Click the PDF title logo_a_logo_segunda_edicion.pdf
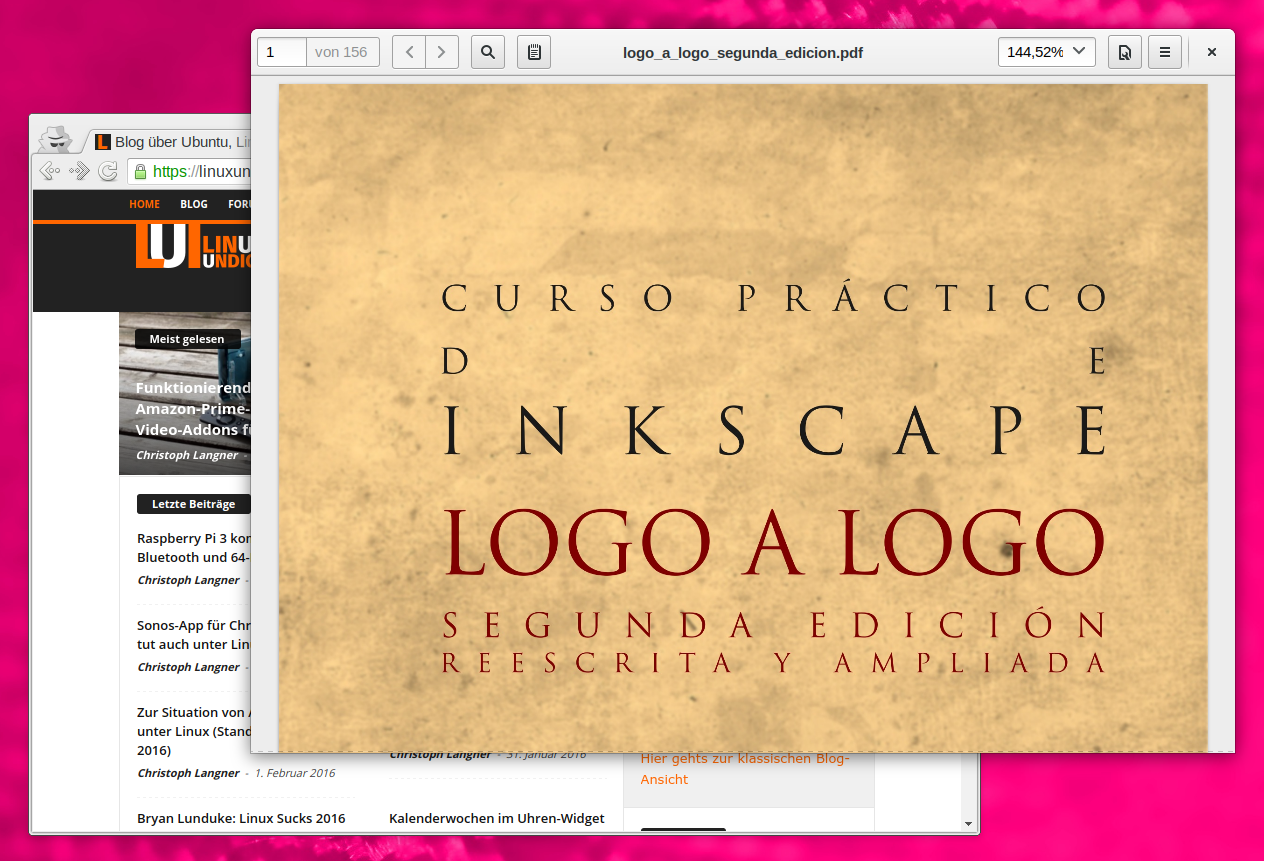Image resolution: width=1264 pixels, height=861 pixels. point(743,52)
